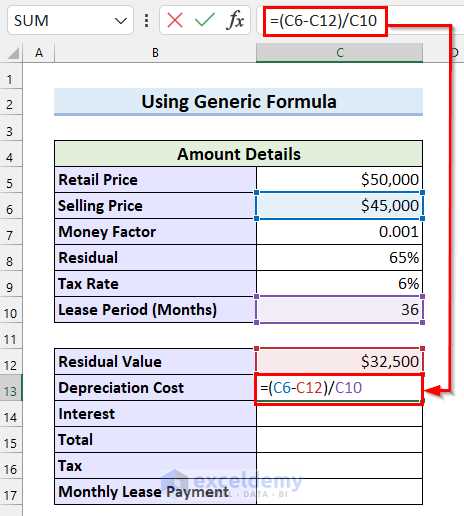Select the 'Residual Value' label cell
464x516 pixels.
[x=155, y=362]
